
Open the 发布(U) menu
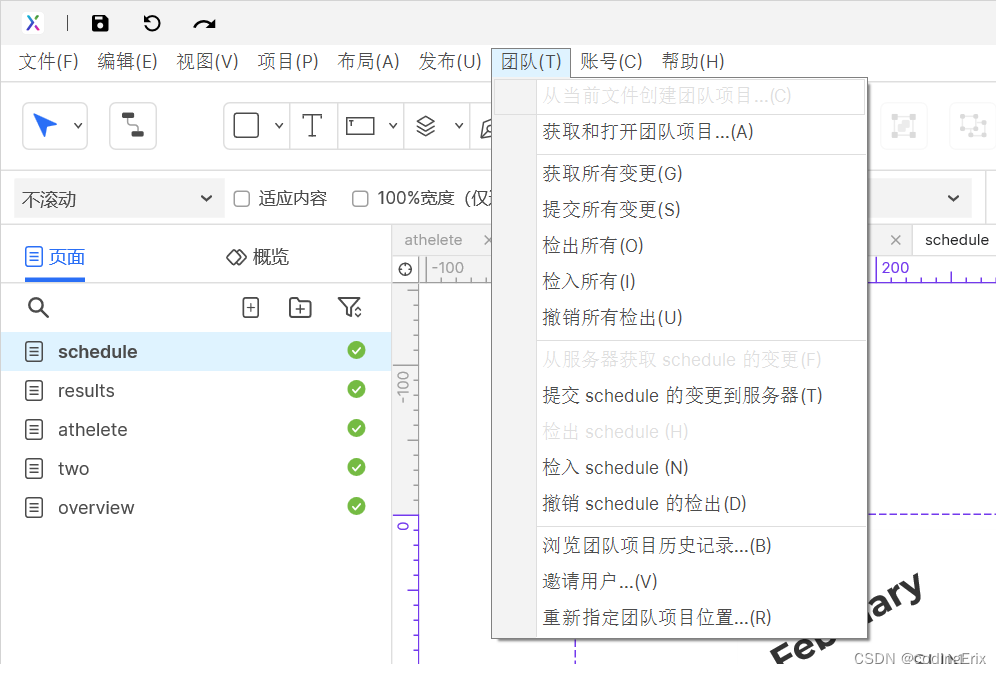450,62
